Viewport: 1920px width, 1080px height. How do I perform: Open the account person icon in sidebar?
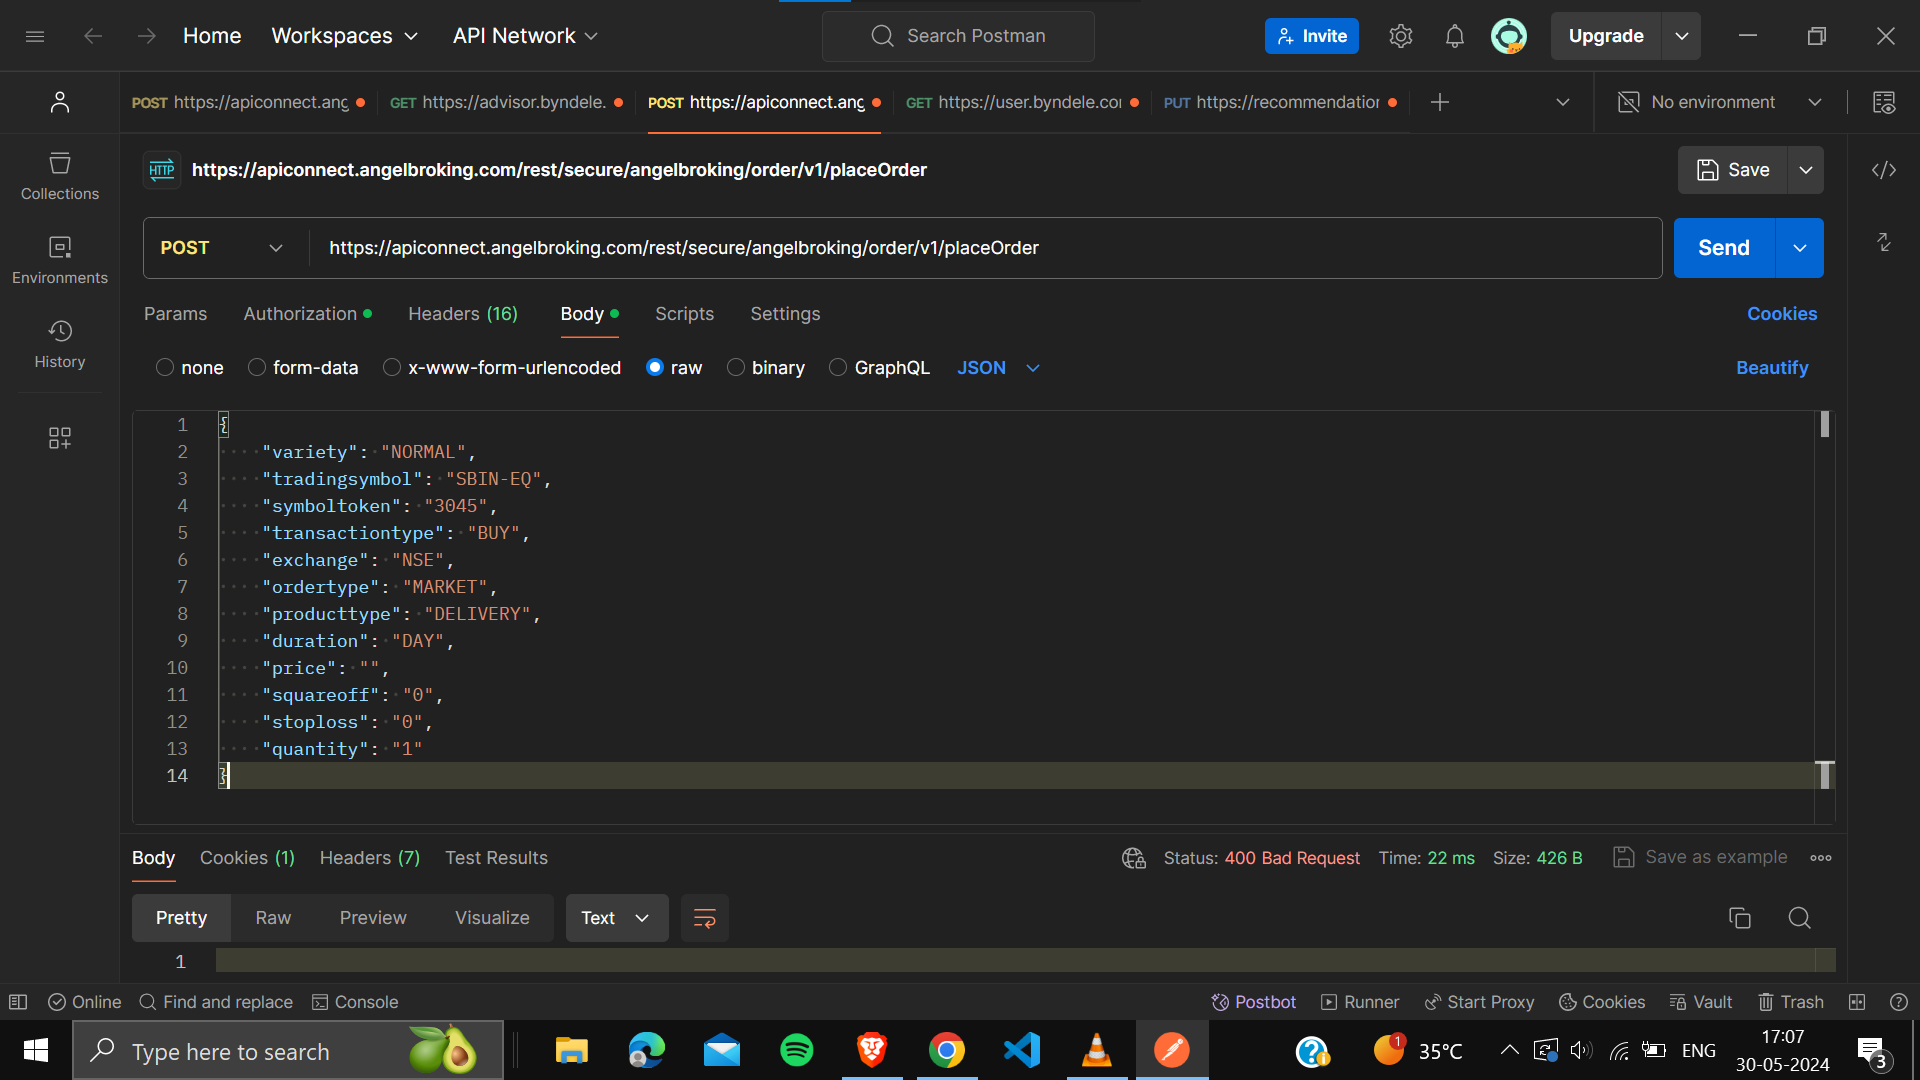click(x=60, y=102)
